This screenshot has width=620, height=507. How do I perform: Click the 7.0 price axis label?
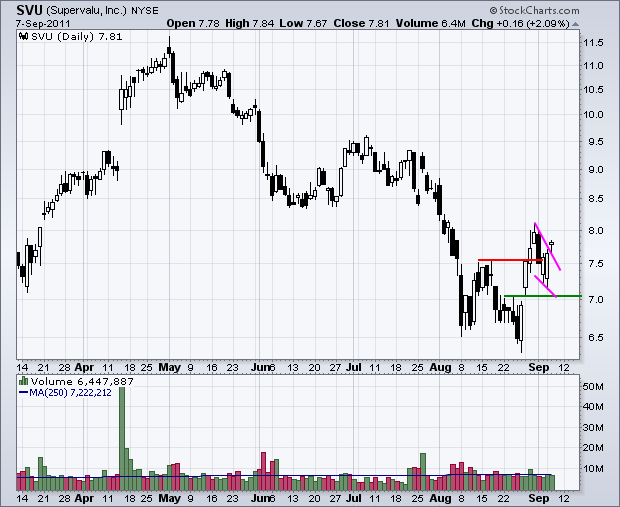[x=595, y=299]
